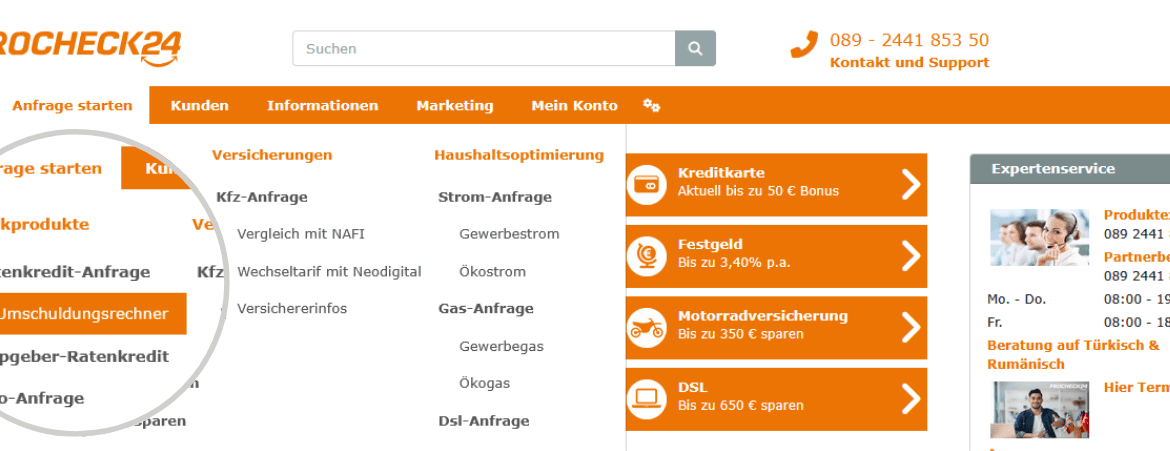
Task: Select Ökogas entry
Action: [x=484, y=383]
